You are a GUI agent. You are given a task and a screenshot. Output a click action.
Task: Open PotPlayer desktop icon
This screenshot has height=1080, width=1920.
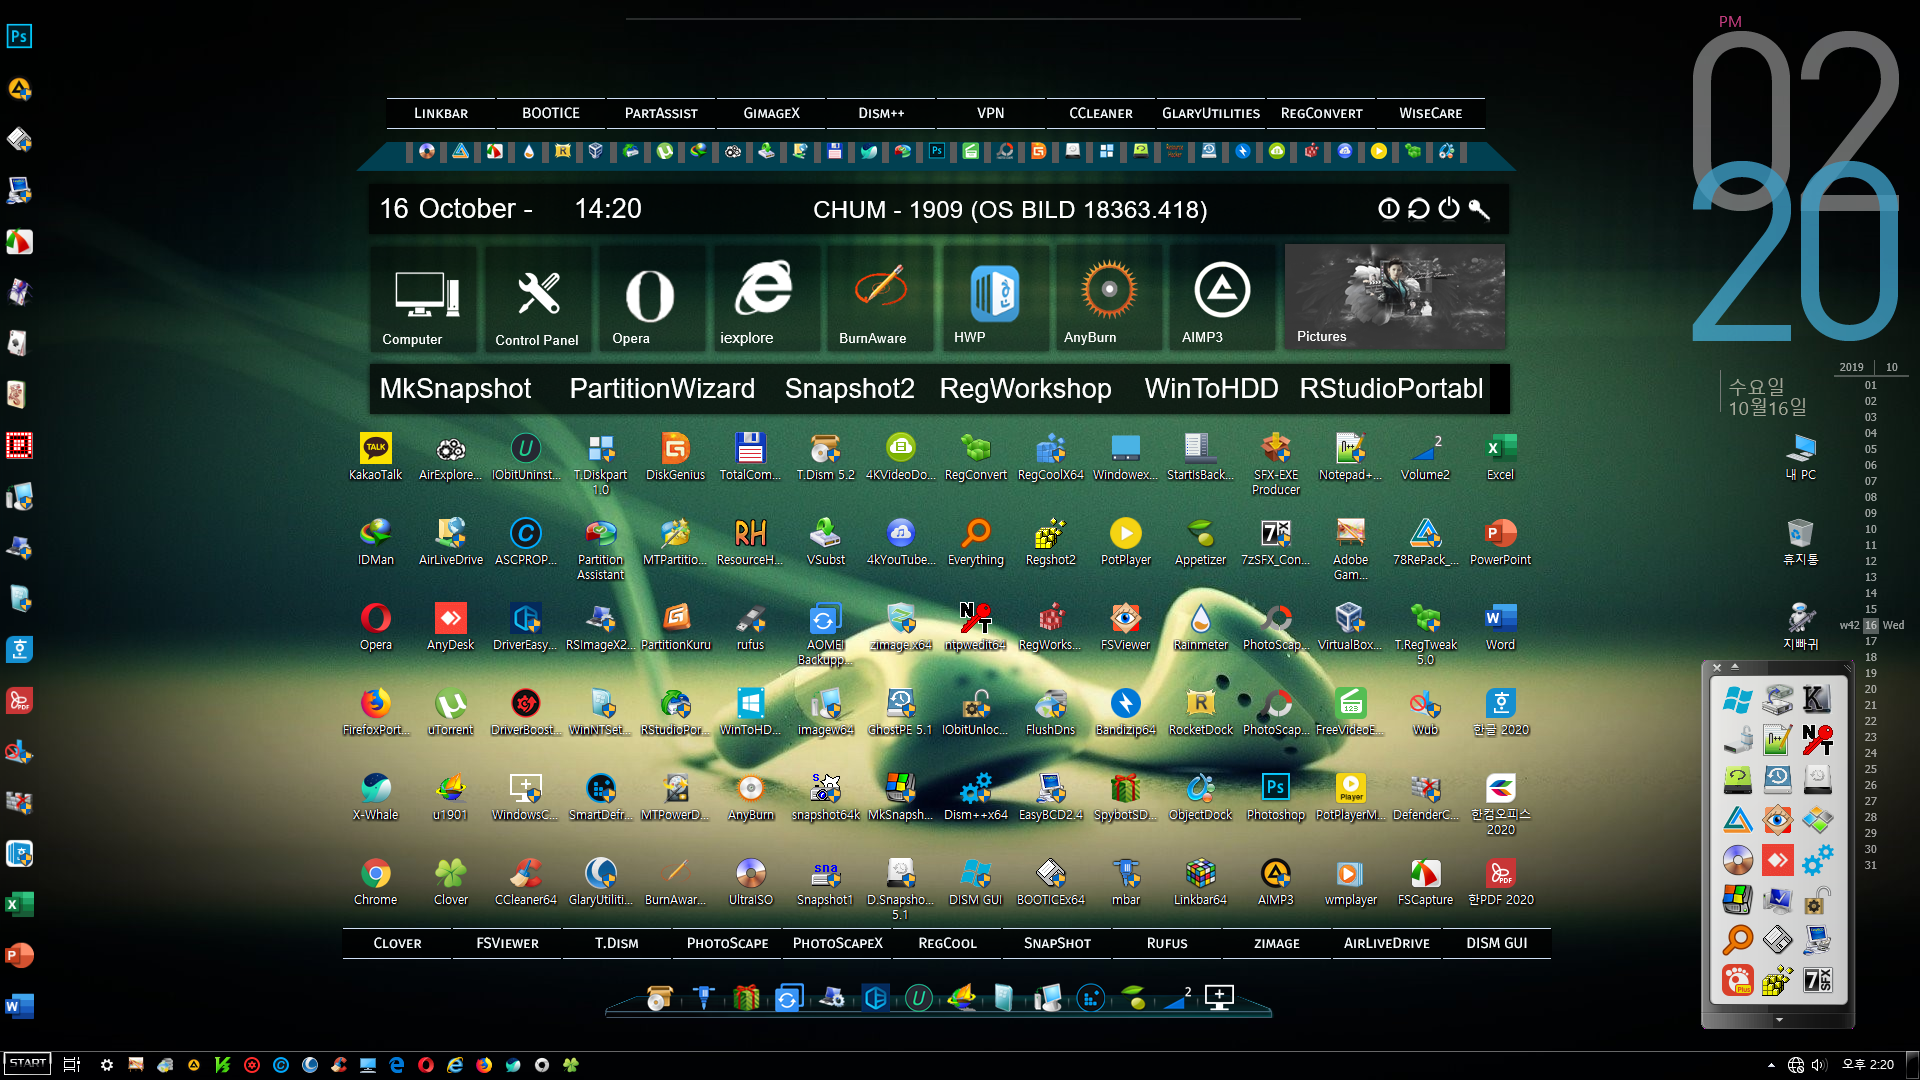tap(1125, 542)
